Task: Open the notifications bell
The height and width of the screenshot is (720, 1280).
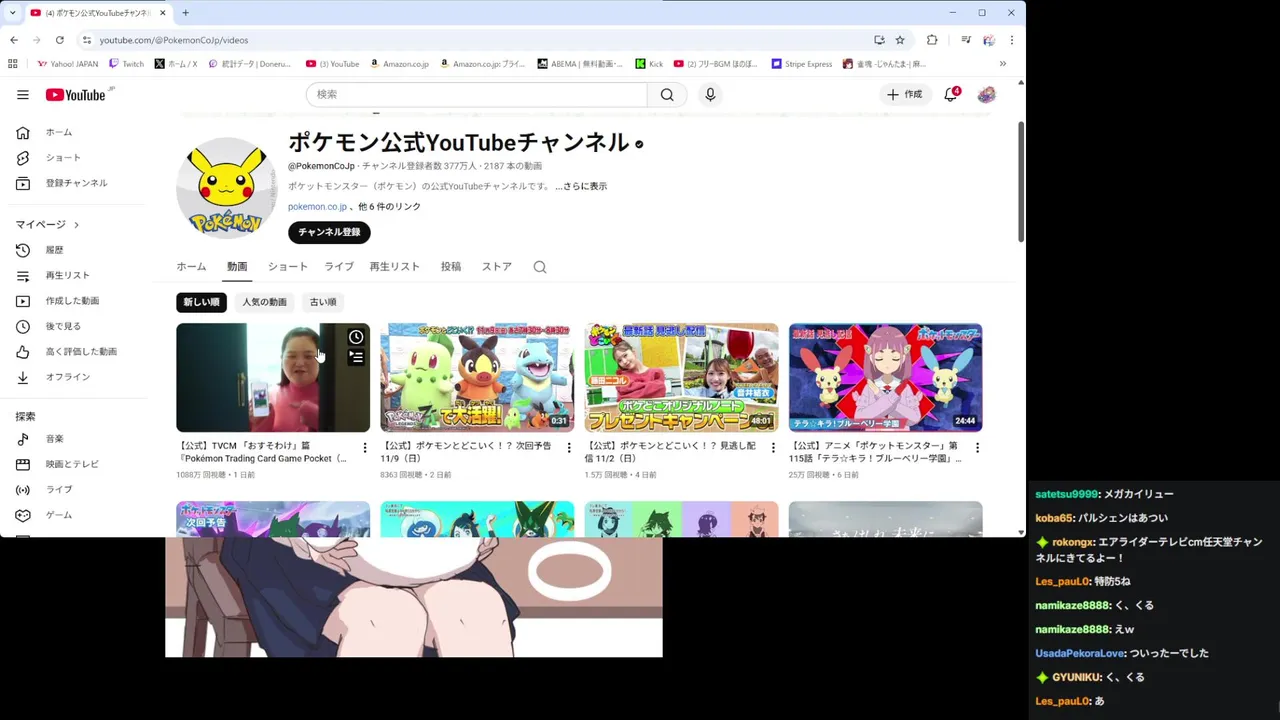Action: point(951,94)
